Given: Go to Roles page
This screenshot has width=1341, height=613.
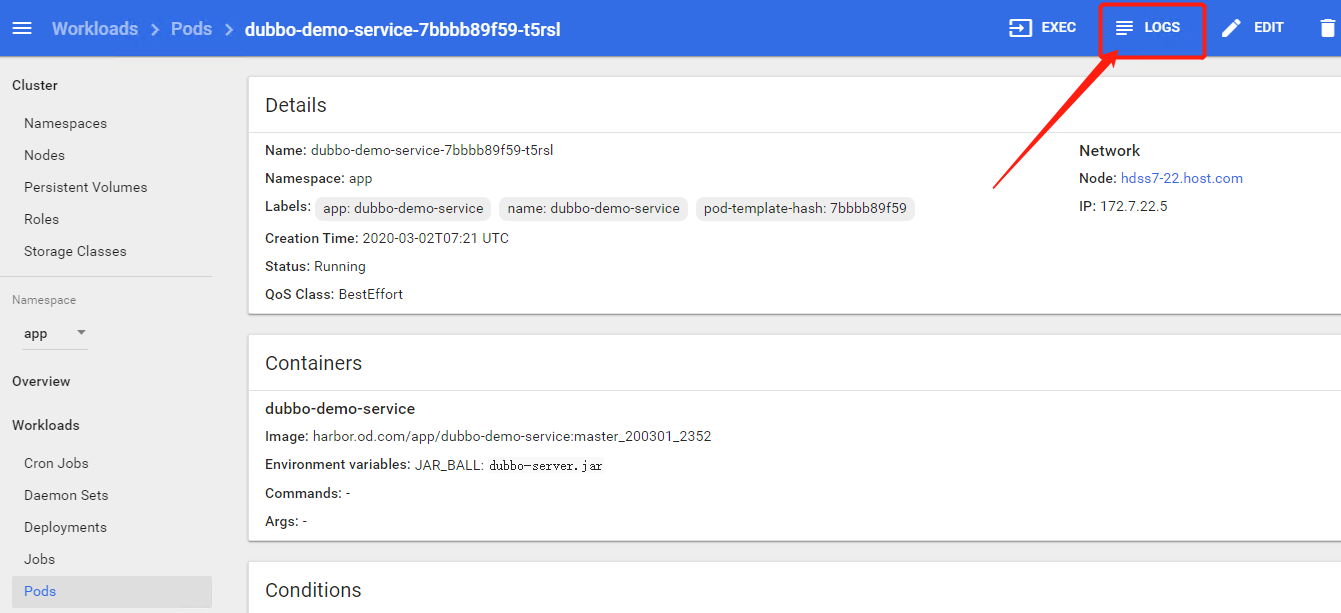Looking at the screenshot, I should pos(41,219).
